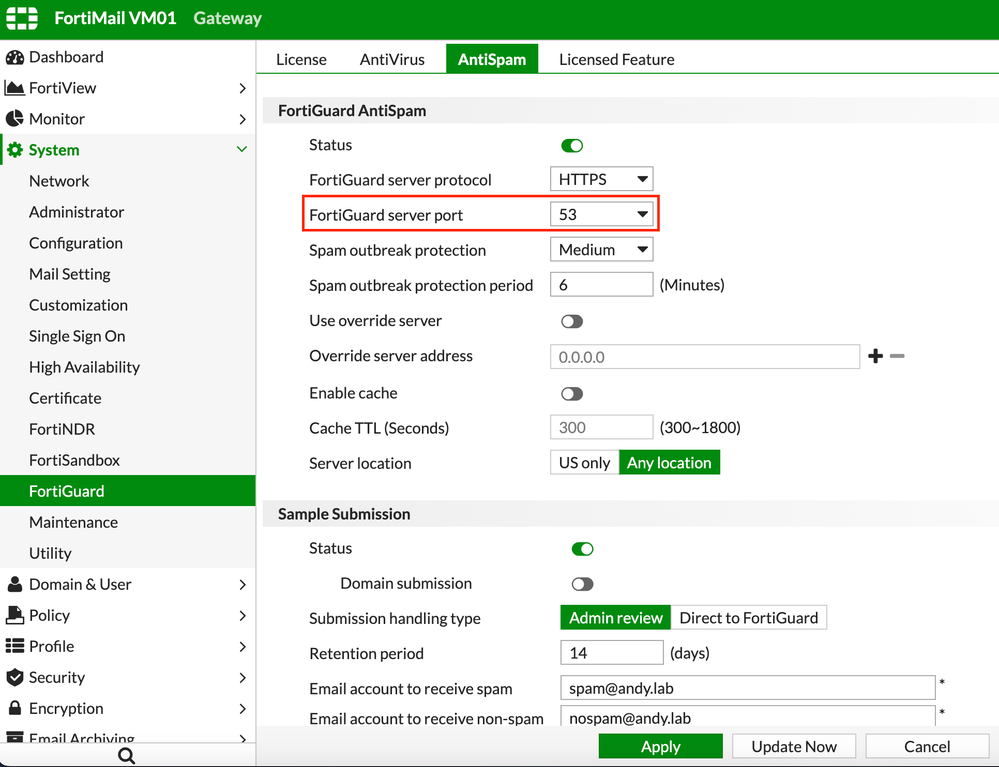Click Email account to receive spam field
999x767 pixels.
[747, 688]
